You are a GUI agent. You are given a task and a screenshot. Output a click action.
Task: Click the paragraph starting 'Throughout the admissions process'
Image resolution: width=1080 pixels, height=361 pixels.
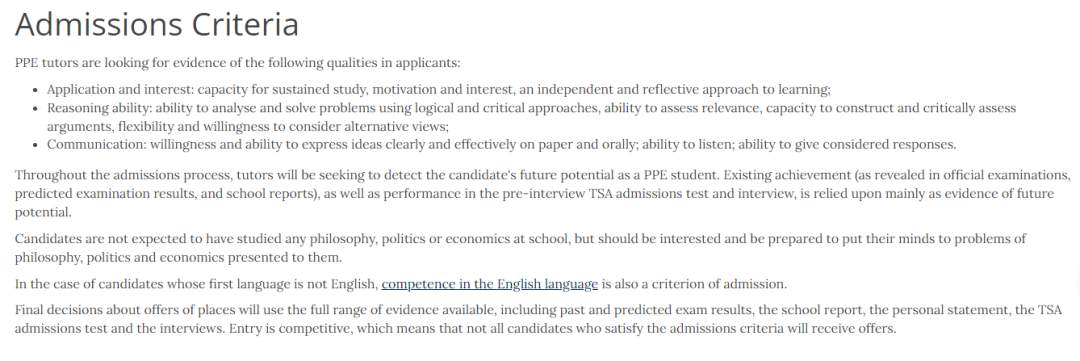[x=543, y=194]
